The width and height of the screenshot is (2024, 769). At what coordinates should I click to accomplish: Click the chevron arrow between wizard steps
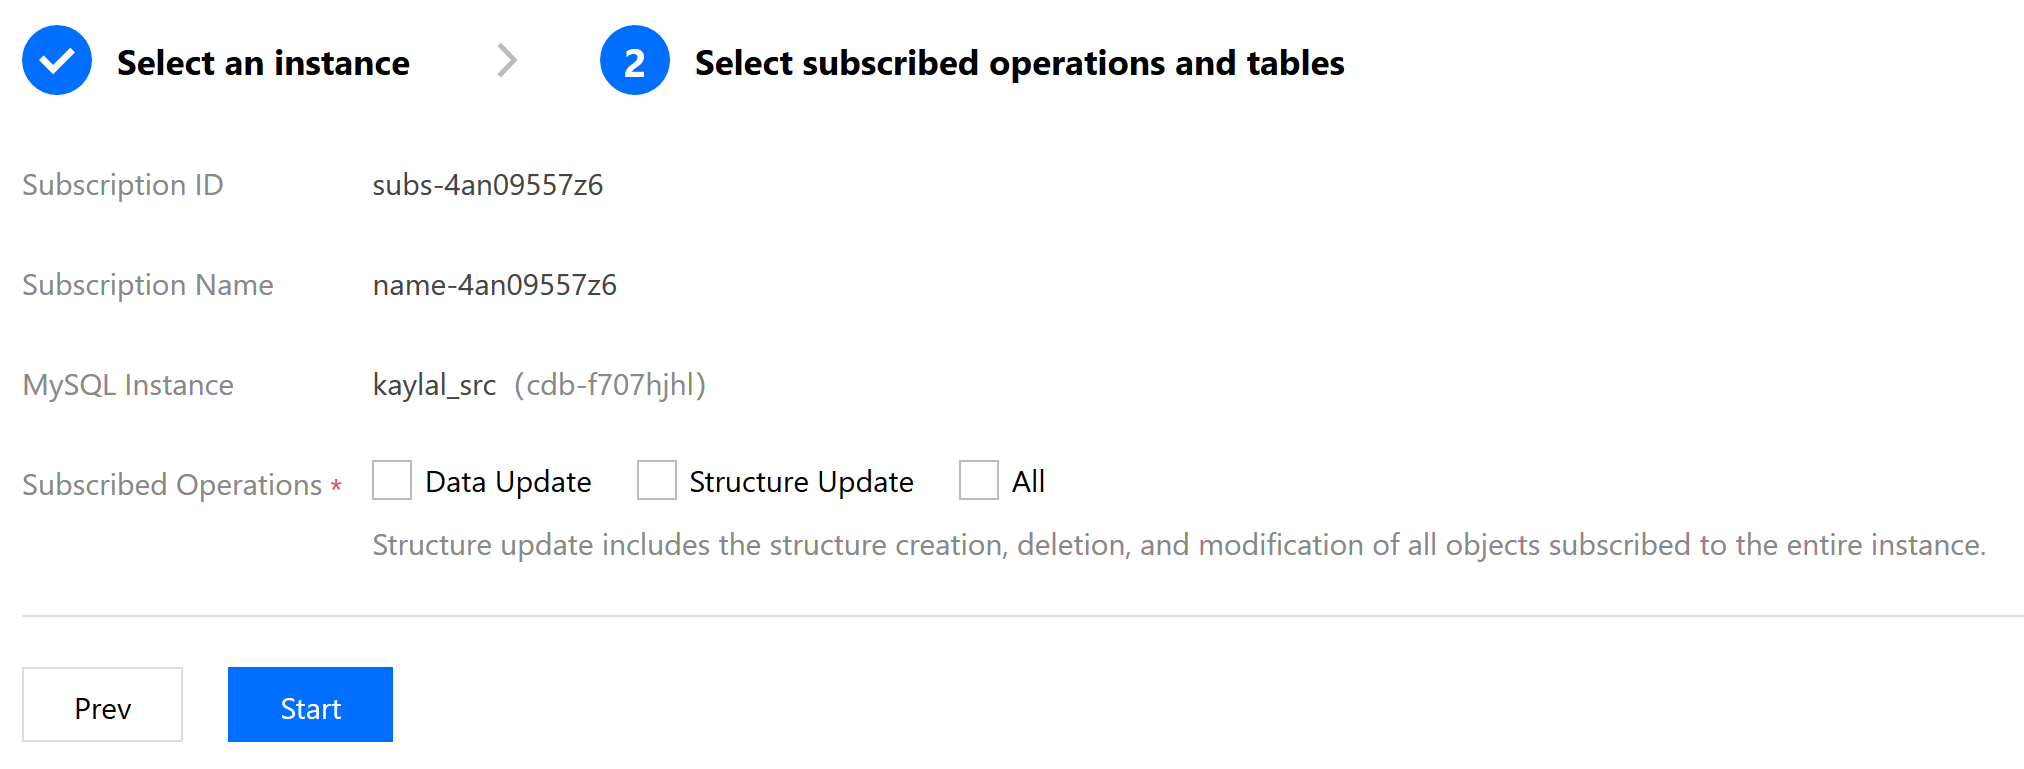coord(507,61)
